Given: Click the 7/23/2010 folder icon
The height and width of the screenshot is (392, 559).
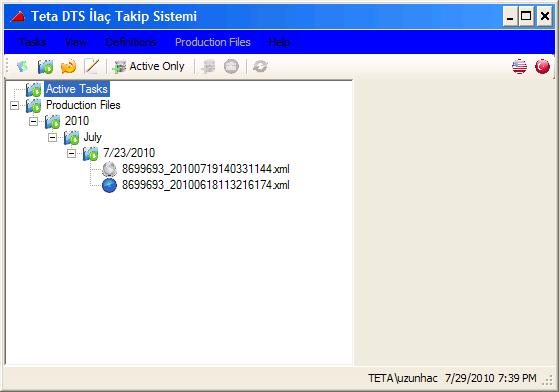Looking at the screenshot, I should [91, 154].
